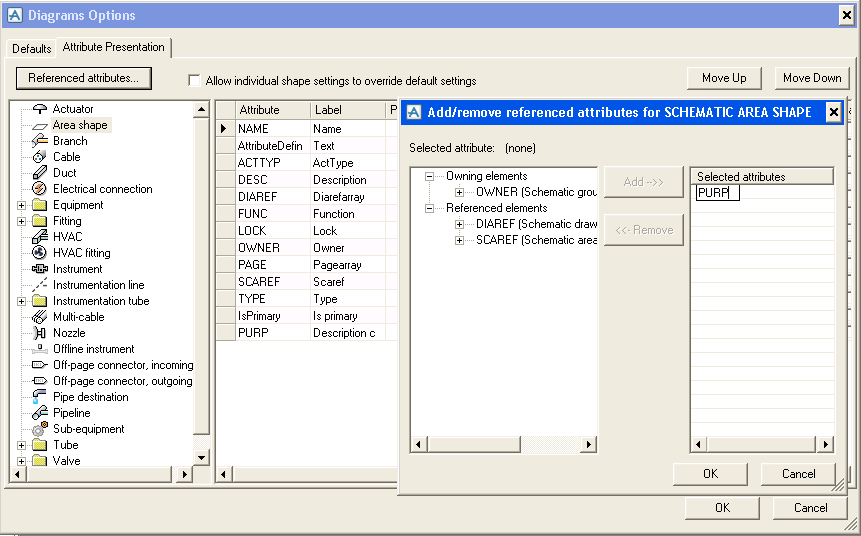Click the HVAC fitting icon

pyautogui.click(x=39, y=253)
